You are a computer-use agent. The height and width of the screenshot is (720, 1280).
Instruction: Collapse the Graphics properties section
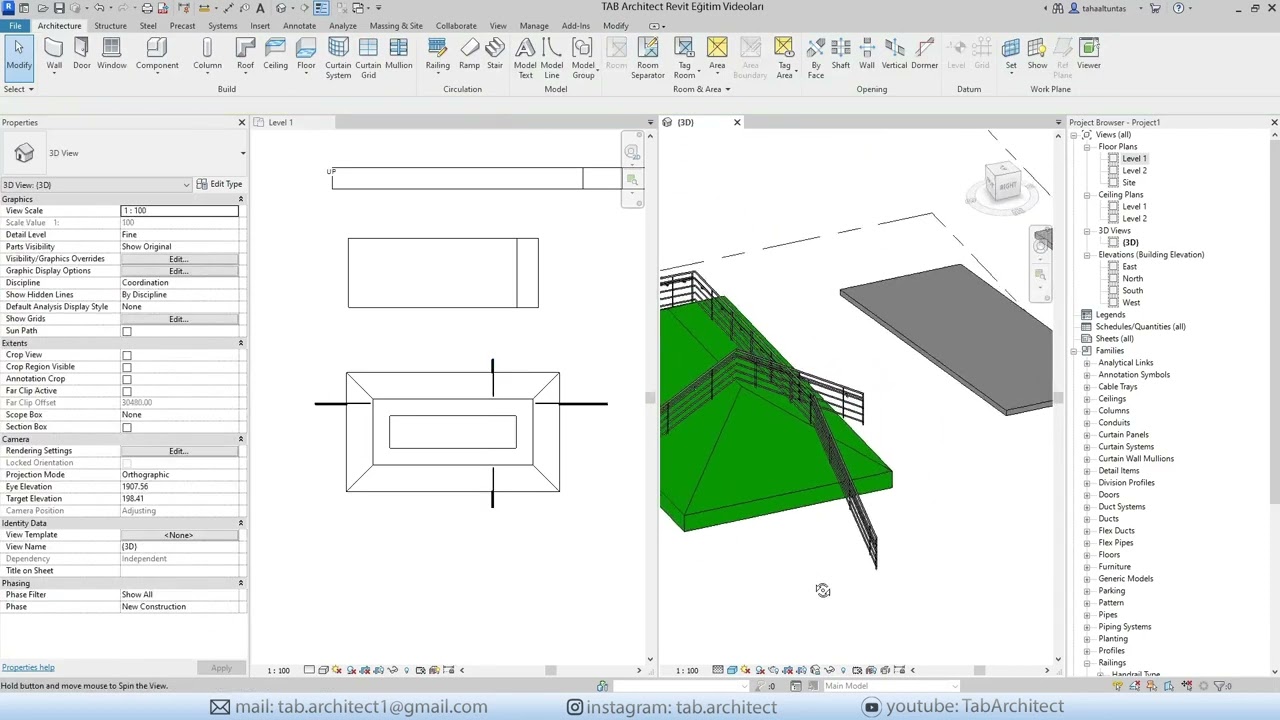tap(241, 199)
